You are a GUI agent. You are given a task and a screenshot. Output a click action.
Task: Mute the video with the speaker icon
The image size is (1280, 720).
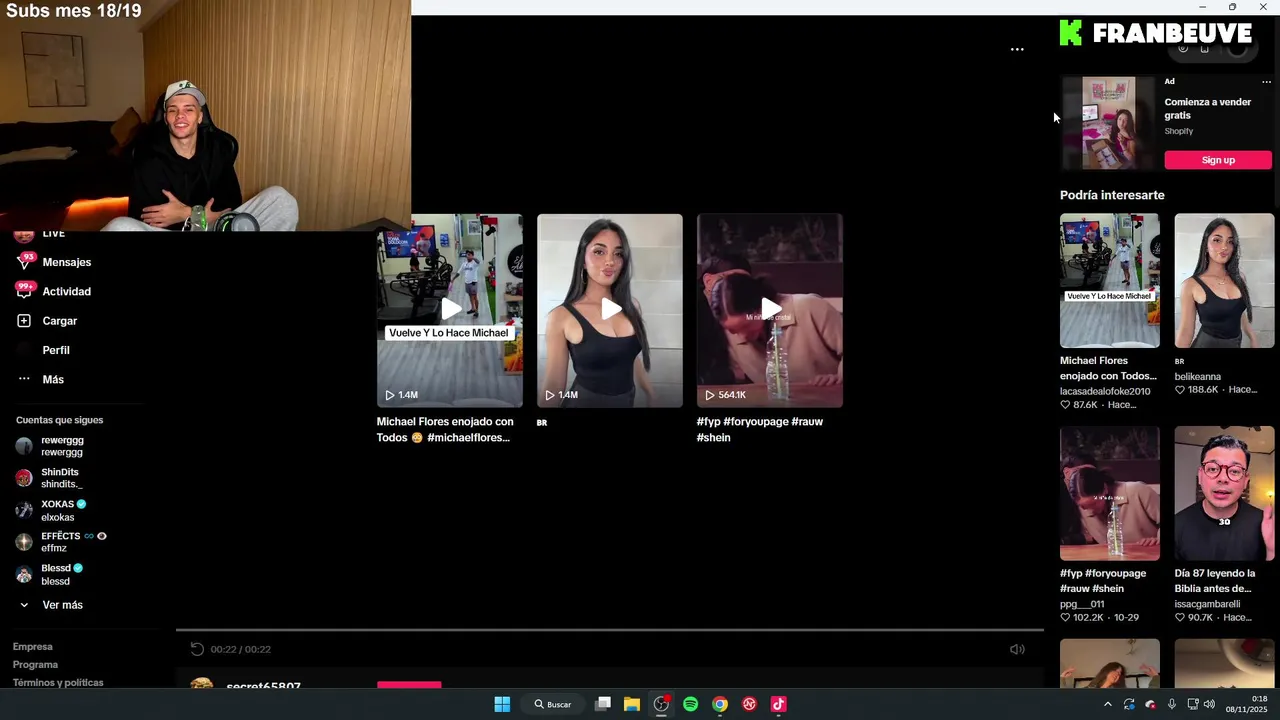pyautogui.click(x=1017, y=649)
